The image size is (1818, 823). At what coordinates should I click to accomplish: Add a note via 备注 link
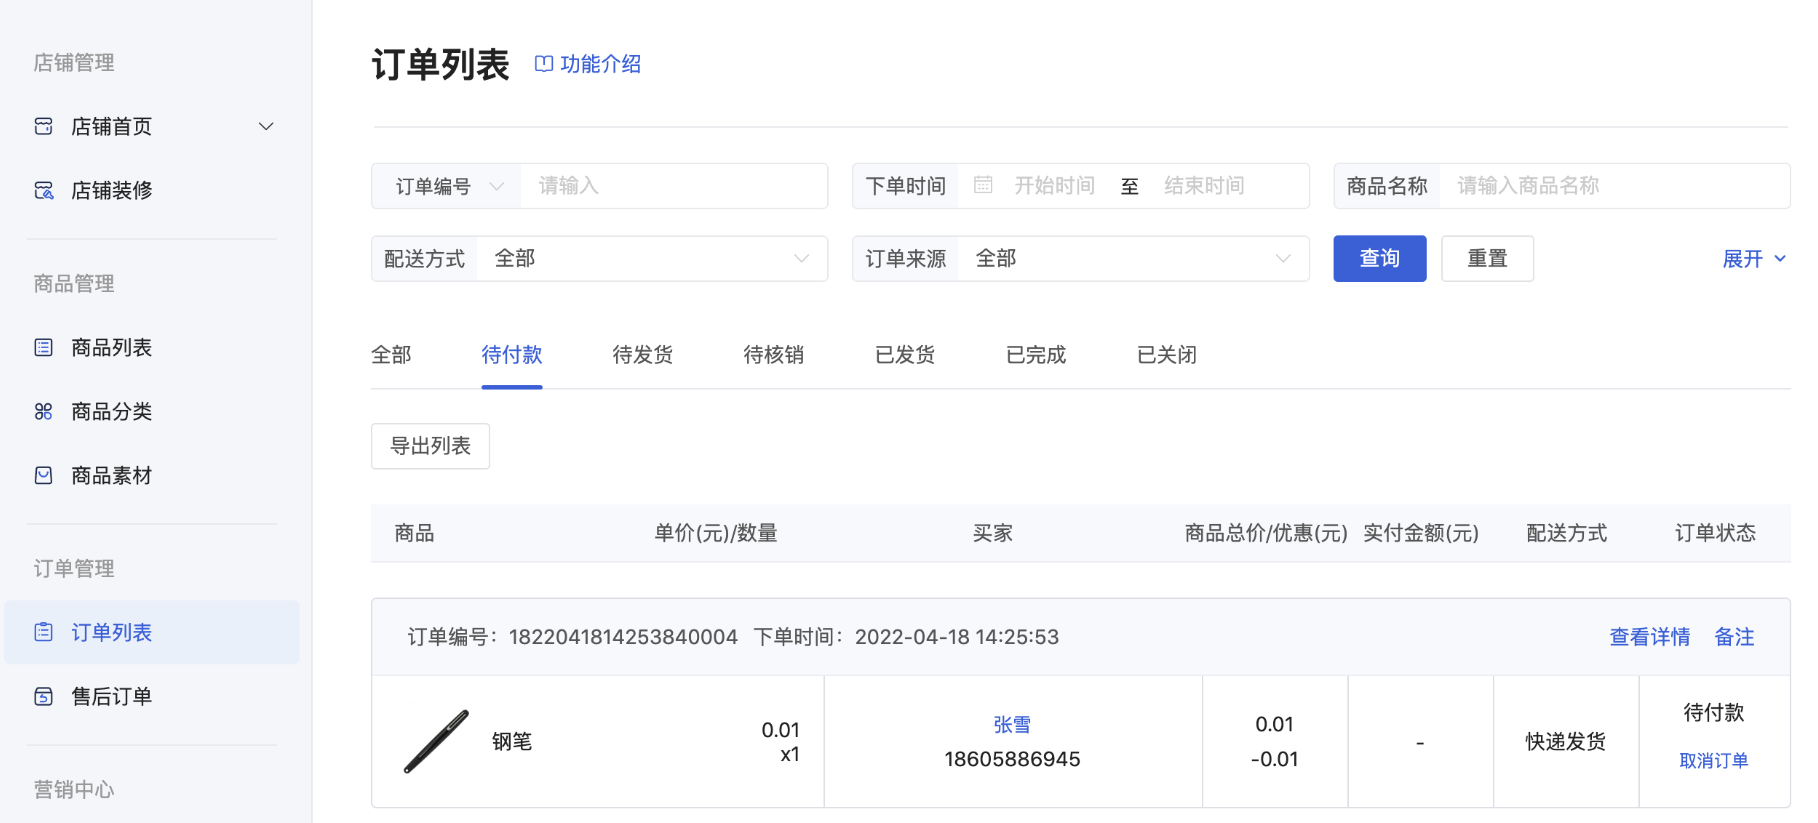pos(1735,637)
